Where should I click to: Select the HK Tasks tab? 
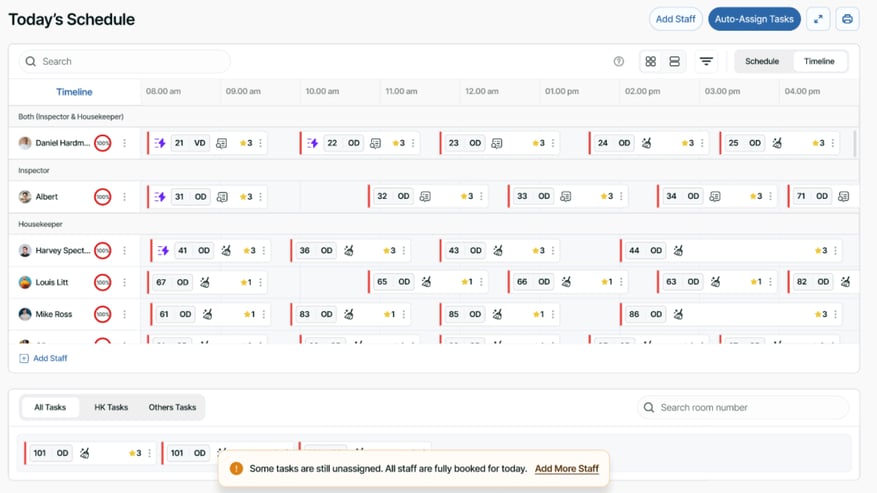coord(111,407)
